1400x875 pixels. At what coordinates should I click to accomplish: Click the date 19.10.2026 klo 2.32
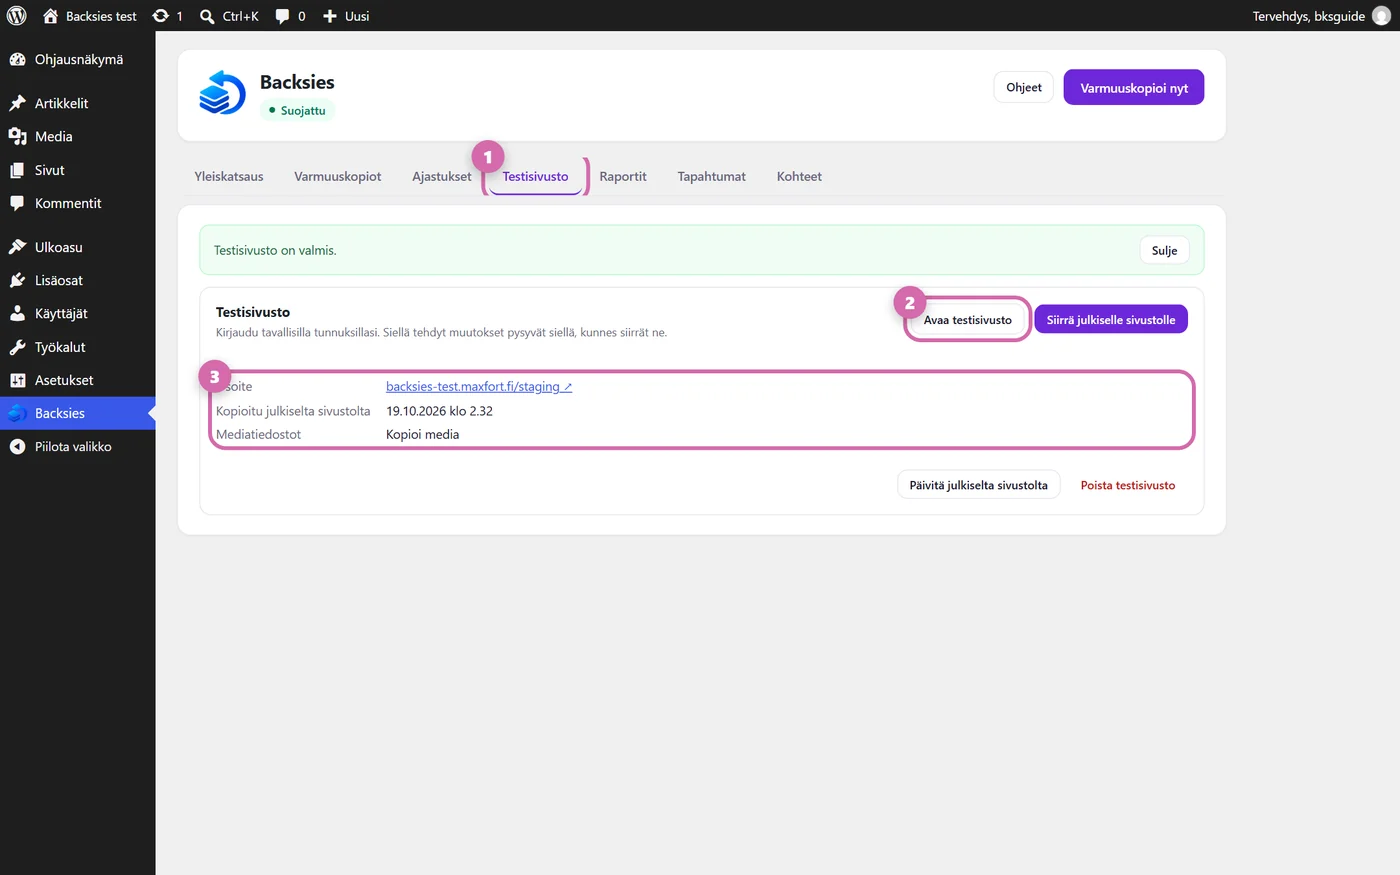click(x=439, y=410)
